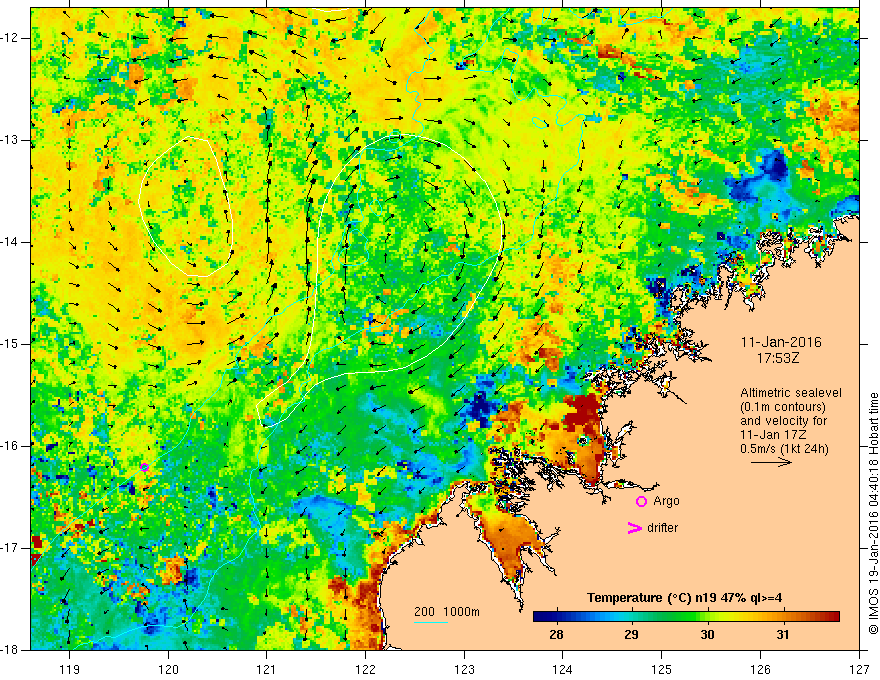
Task: Click the 'Temperature (°C) n19 47% ql>=4' title
Action: click(684, 598)
